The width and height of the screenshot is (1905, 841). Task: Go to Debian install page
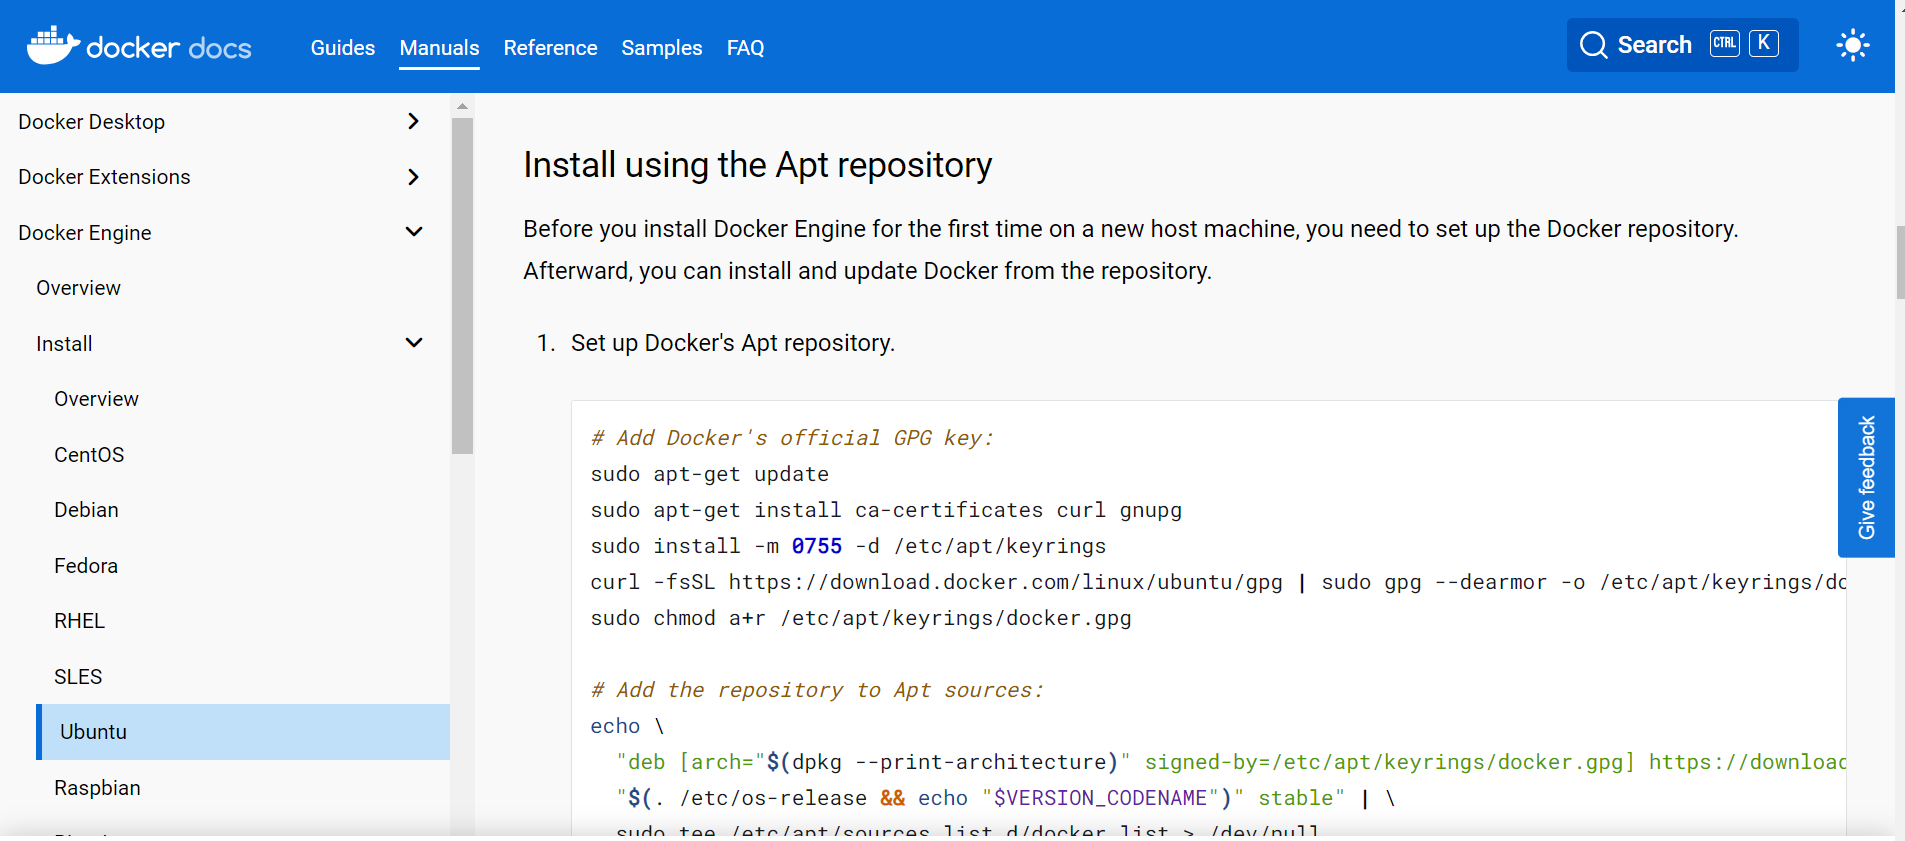click(86, 510)
